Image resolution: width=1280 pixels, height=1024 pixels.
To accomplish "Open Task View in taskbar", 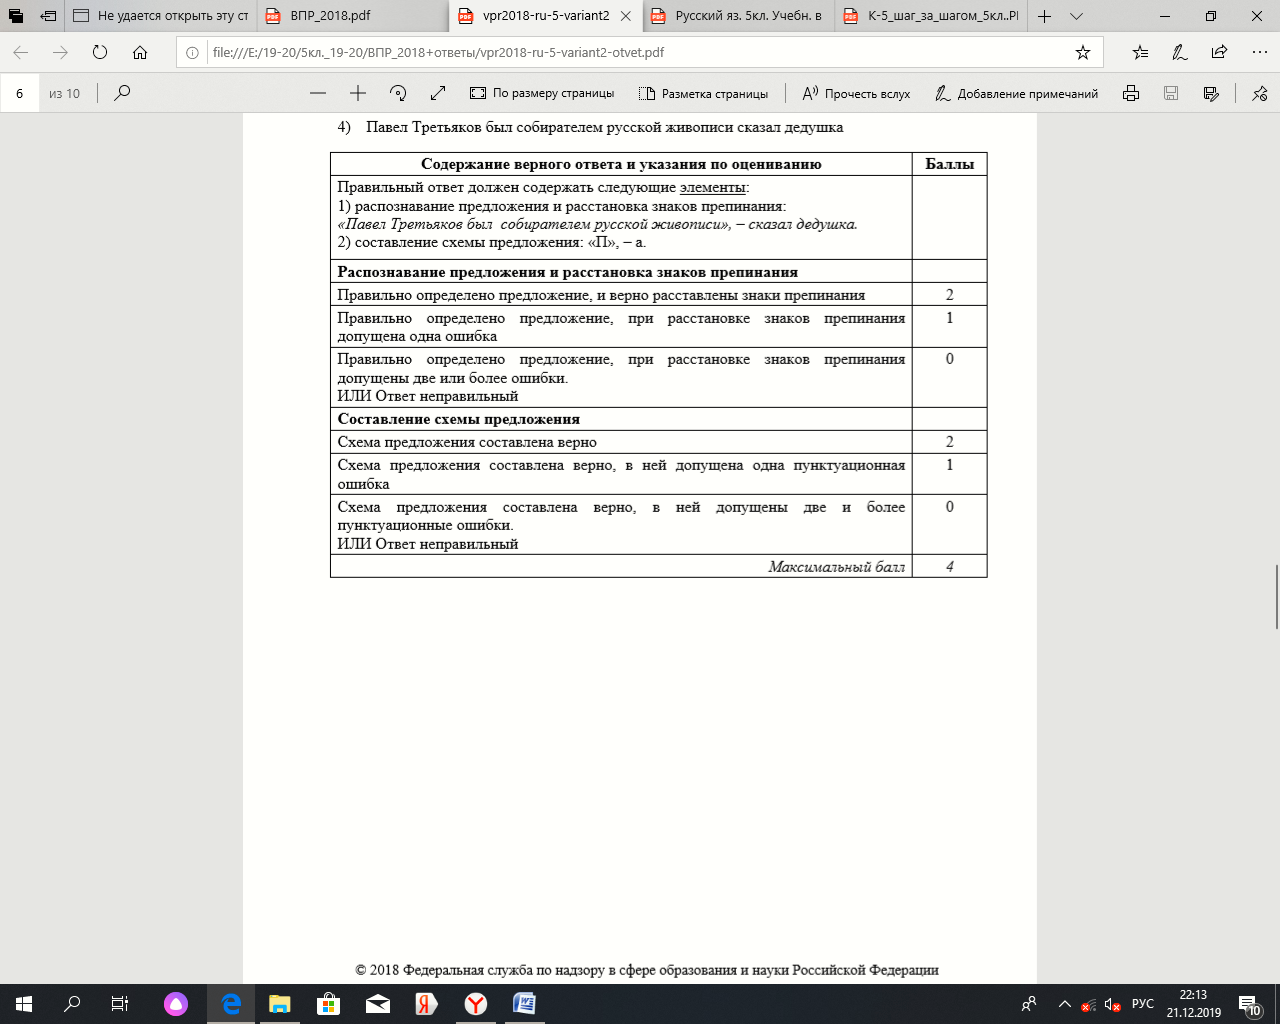I will coord(120,1004).
